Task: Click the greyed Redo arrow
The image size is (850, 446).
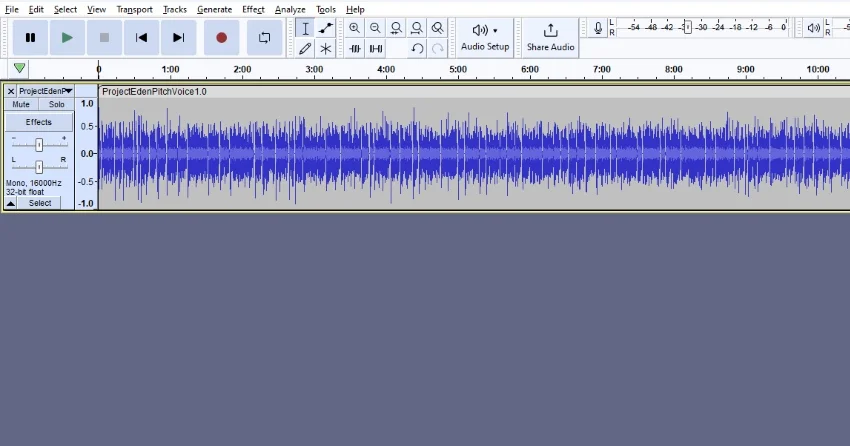Action: point(437,48)
